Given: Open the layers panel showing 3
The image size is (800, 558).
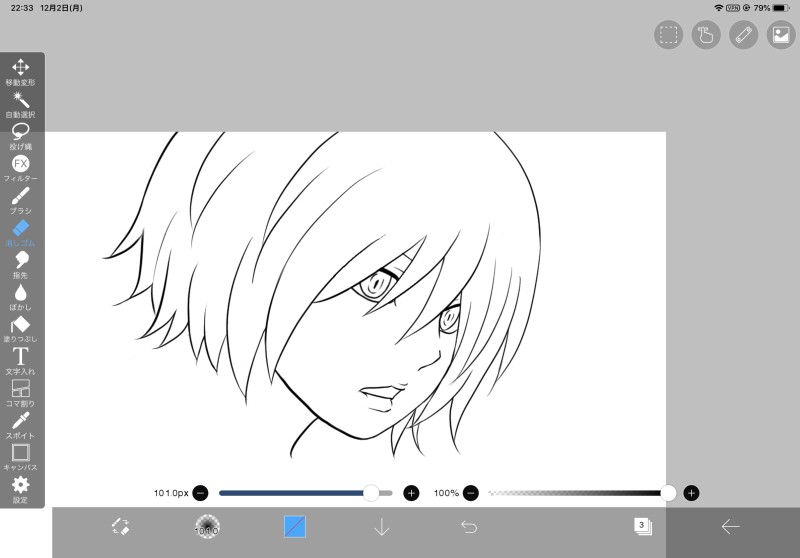Looking at the screenshot, I should 643,526.
